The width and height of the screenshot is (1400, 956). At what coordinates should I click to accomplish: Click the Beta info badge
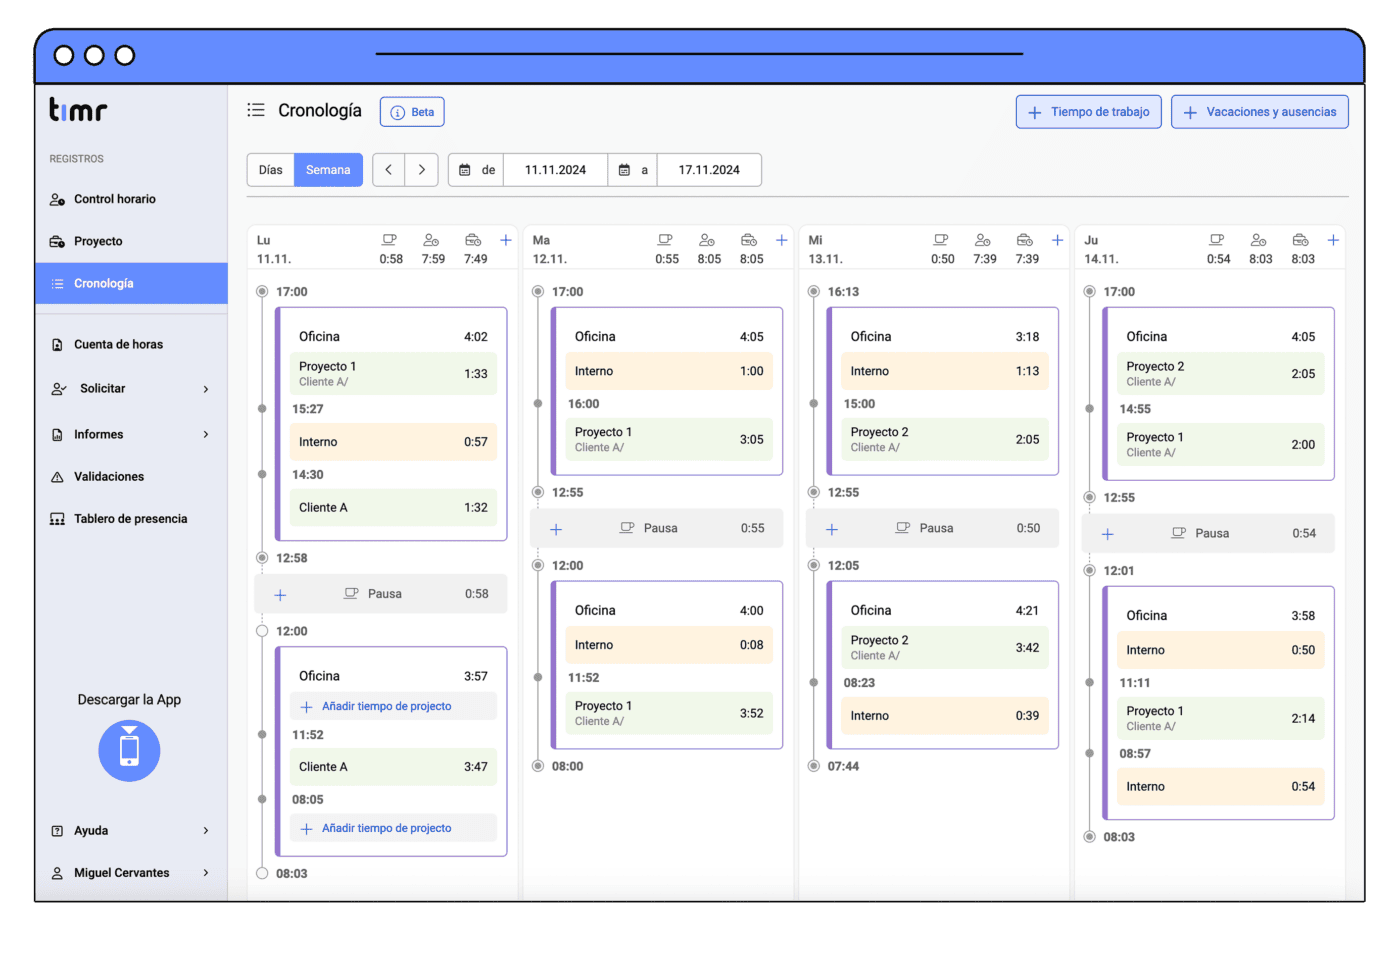click(x=412, y=112)
